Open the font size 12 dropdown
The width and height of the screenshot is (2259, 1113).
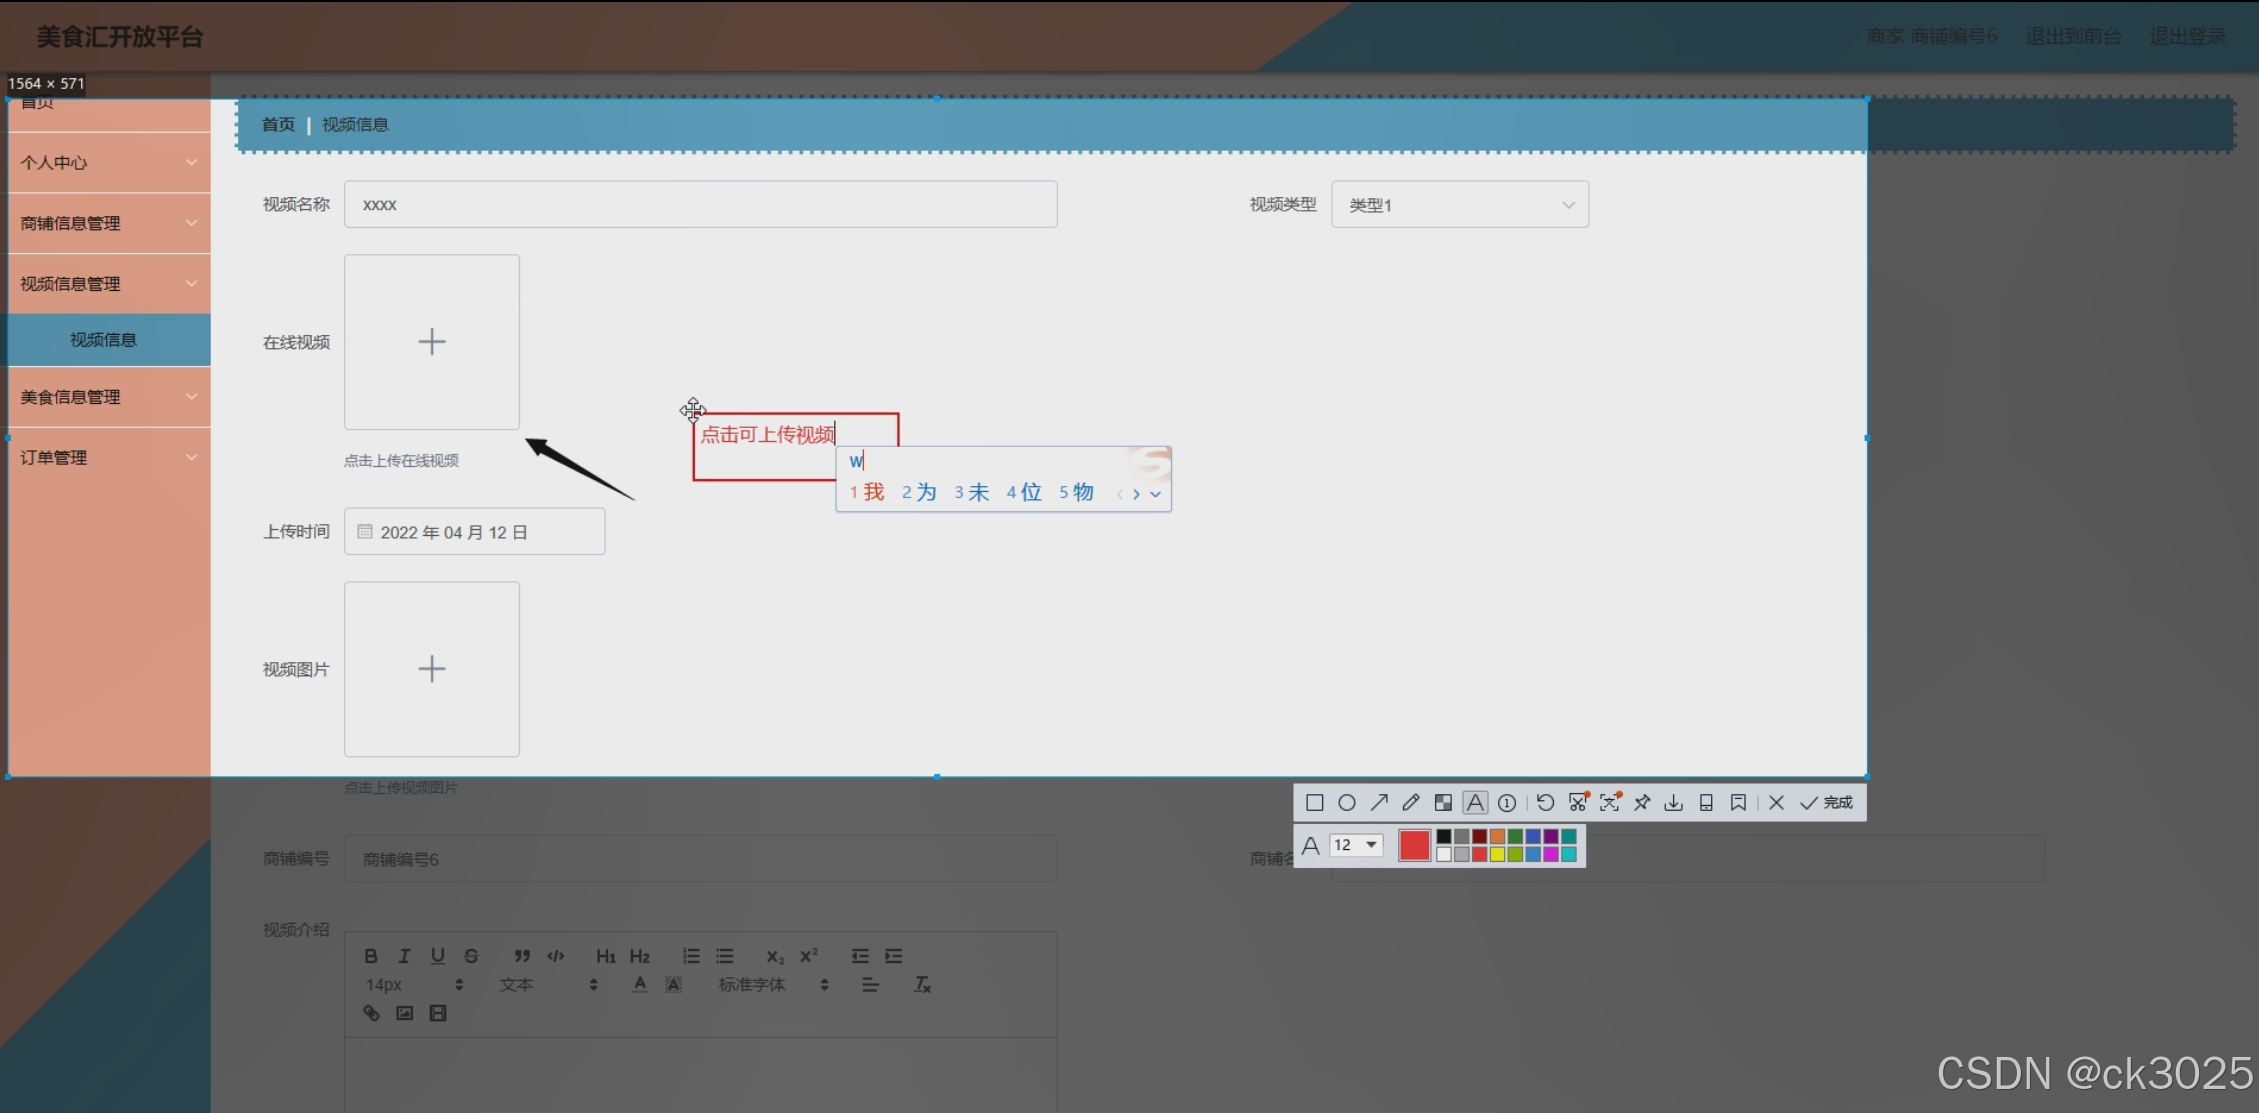click(1357, 845)
